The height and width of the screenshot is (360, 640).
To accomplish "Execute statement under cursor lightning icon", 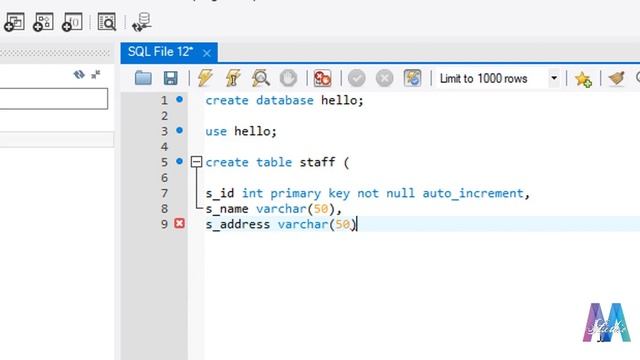I will point(233,78).
